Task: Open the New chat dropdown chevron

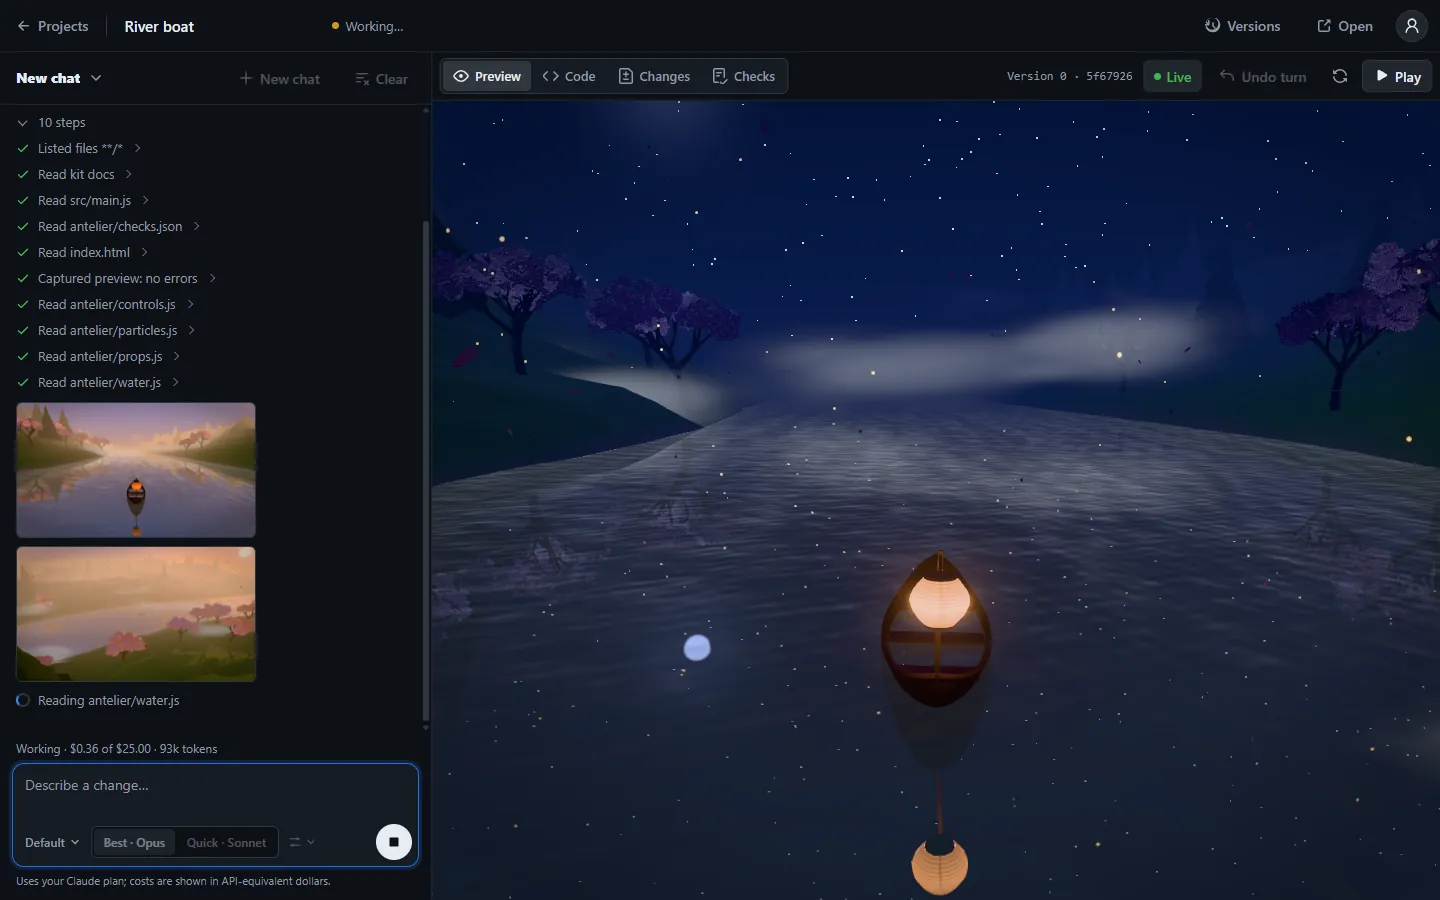Action: point(96,78)
